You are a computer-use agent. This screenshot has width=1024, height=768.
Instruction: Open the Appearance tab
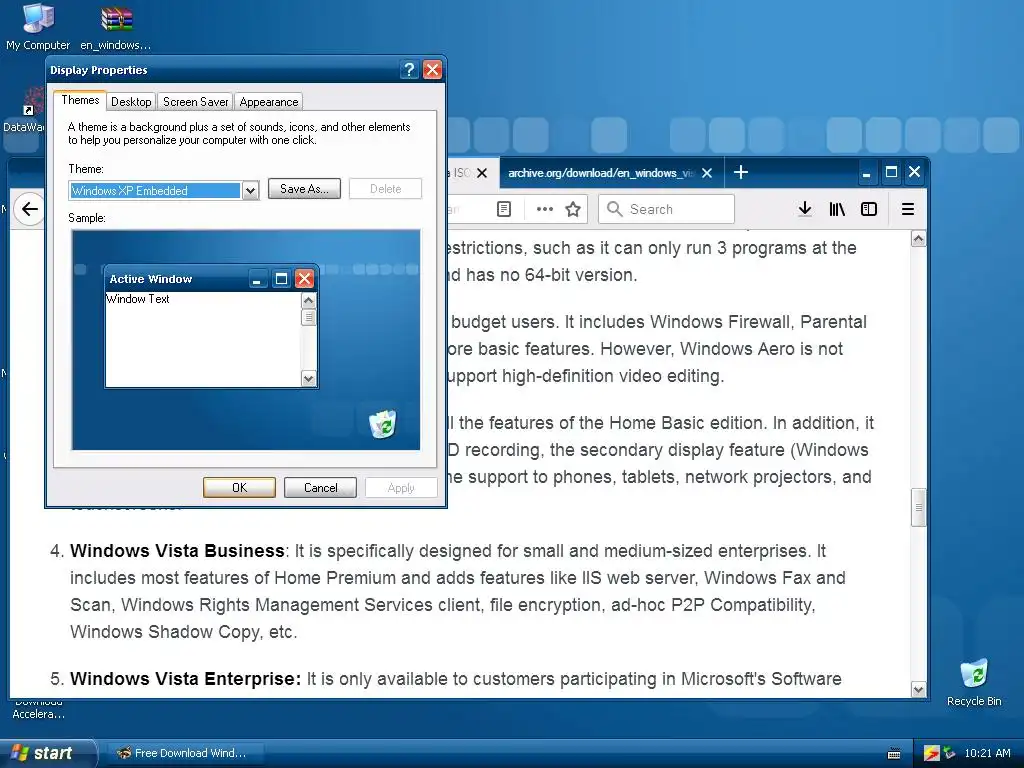268,102
